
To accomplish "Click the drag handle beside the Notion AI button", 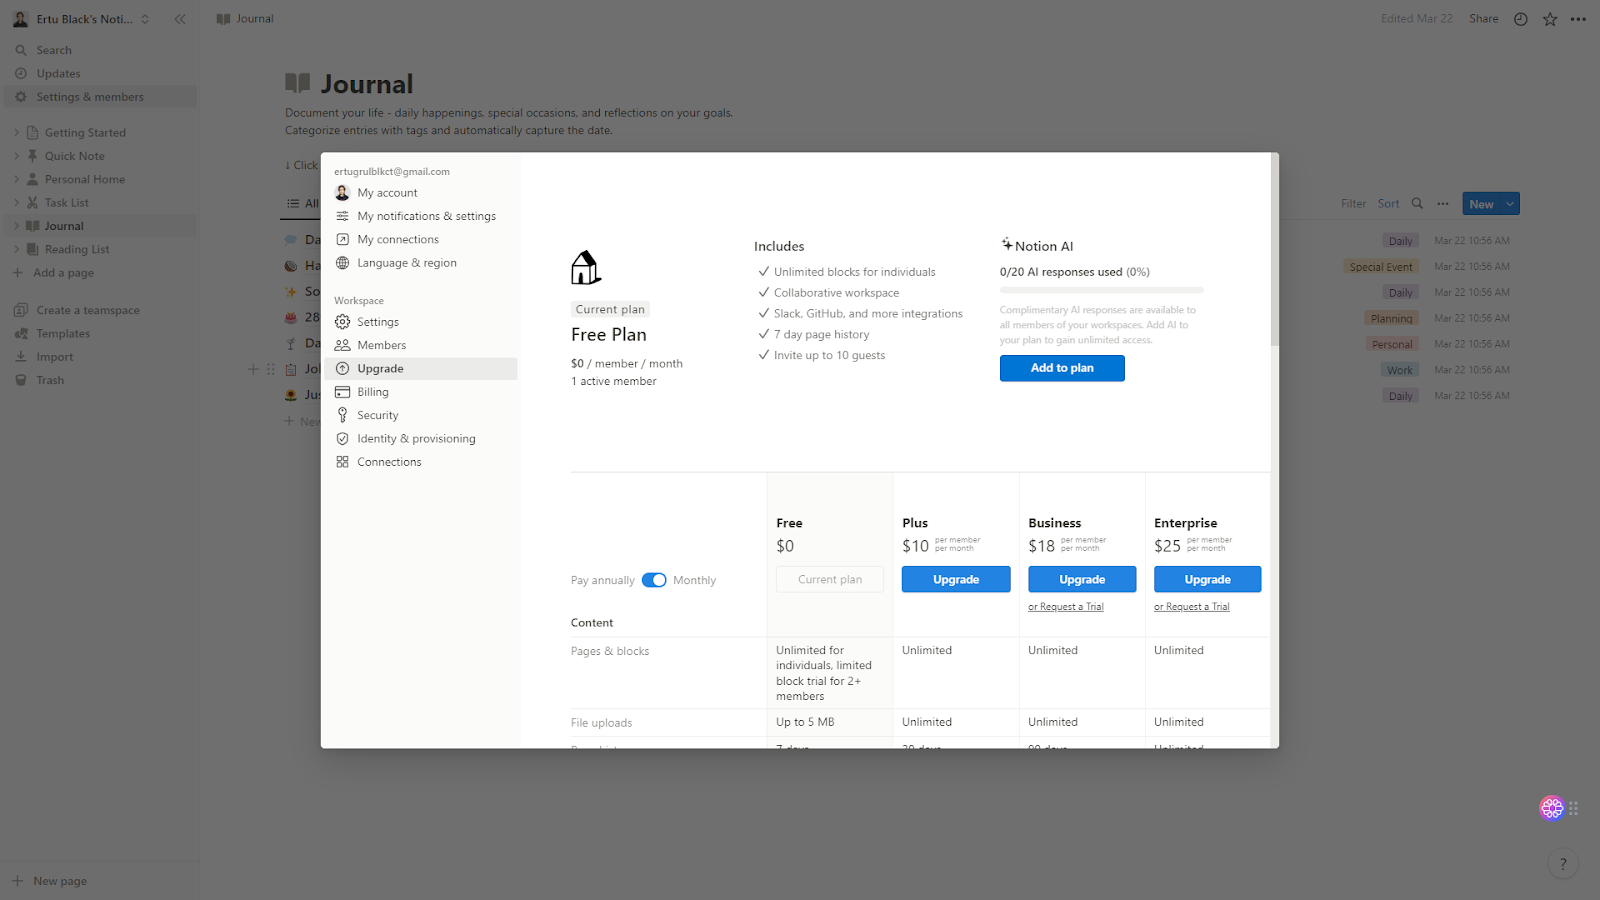I will pyautogui.click(x=1574, y=808).
